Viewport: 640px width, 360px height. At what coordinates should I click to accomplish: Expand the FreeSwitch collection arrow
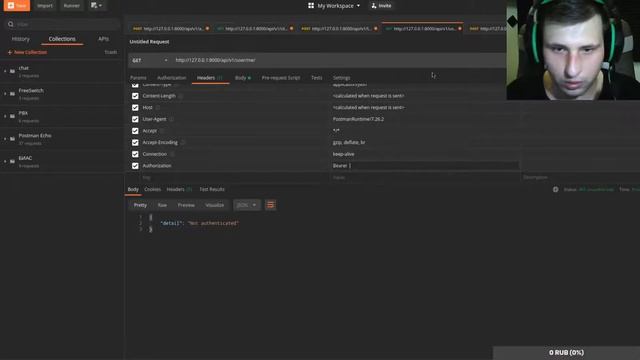coord(5,93)
